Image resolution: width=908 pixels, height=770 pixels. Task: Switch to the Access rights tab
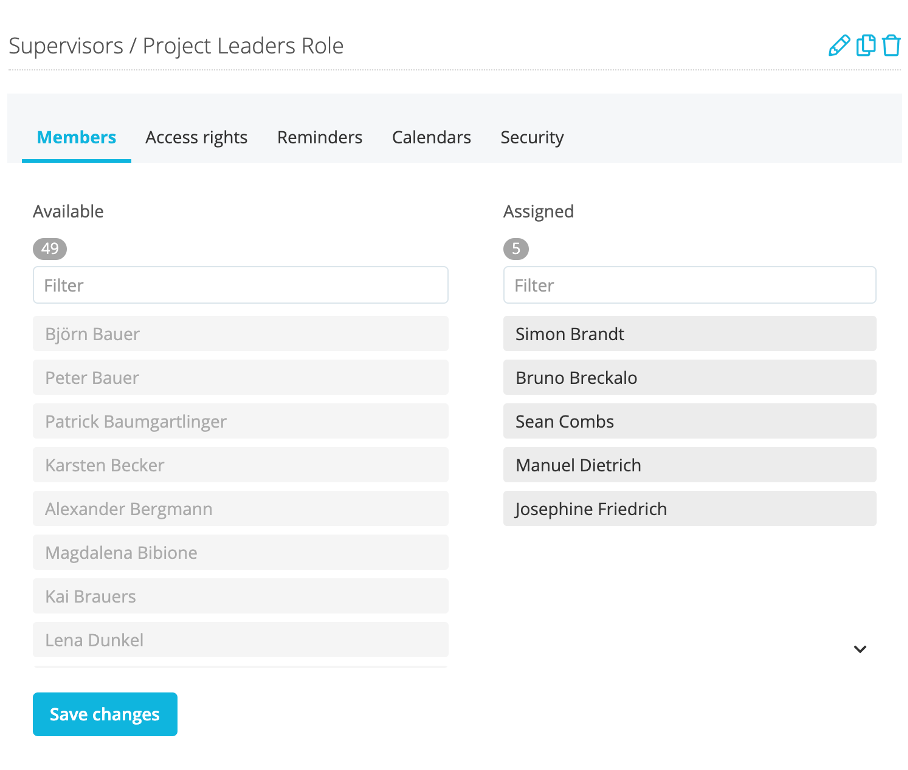[196, 137]
